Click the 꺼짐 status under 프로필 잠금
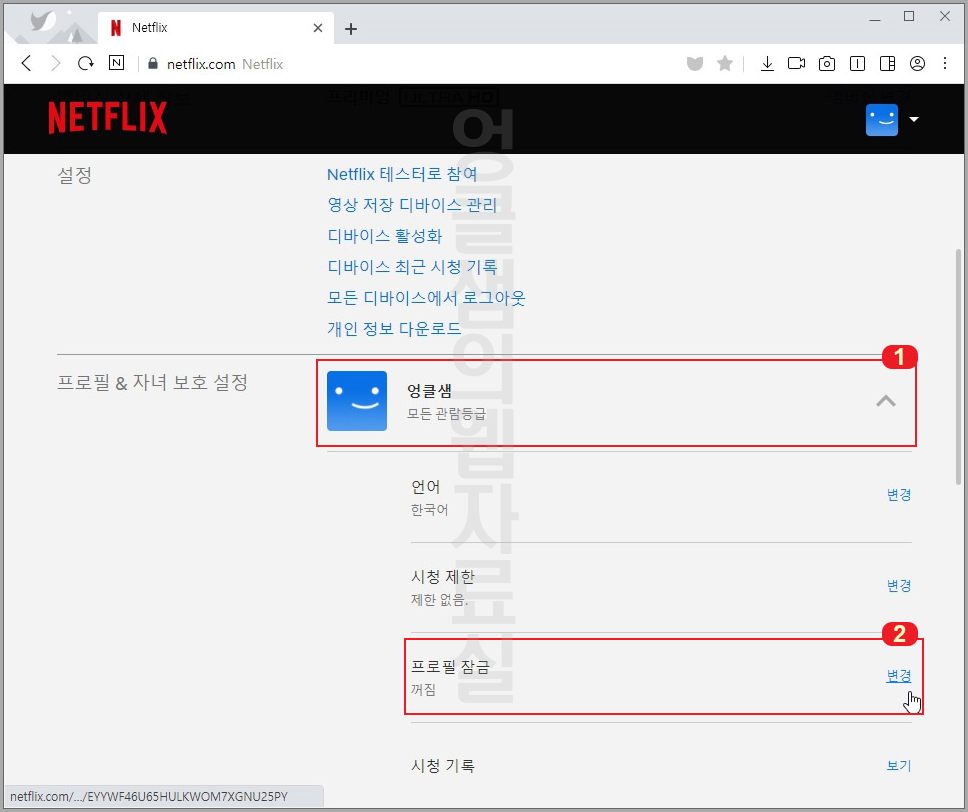 tap(424, 690)
